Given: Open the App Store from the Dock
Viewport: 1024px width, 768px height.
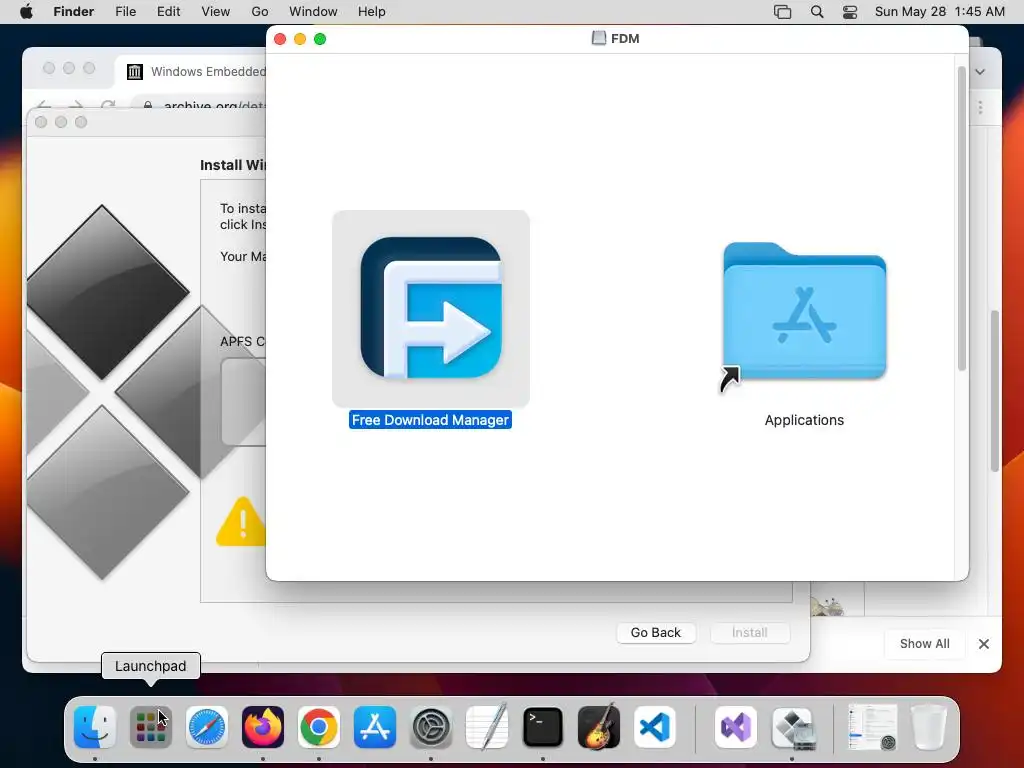Looking at the screenshot, I should 375,727.
